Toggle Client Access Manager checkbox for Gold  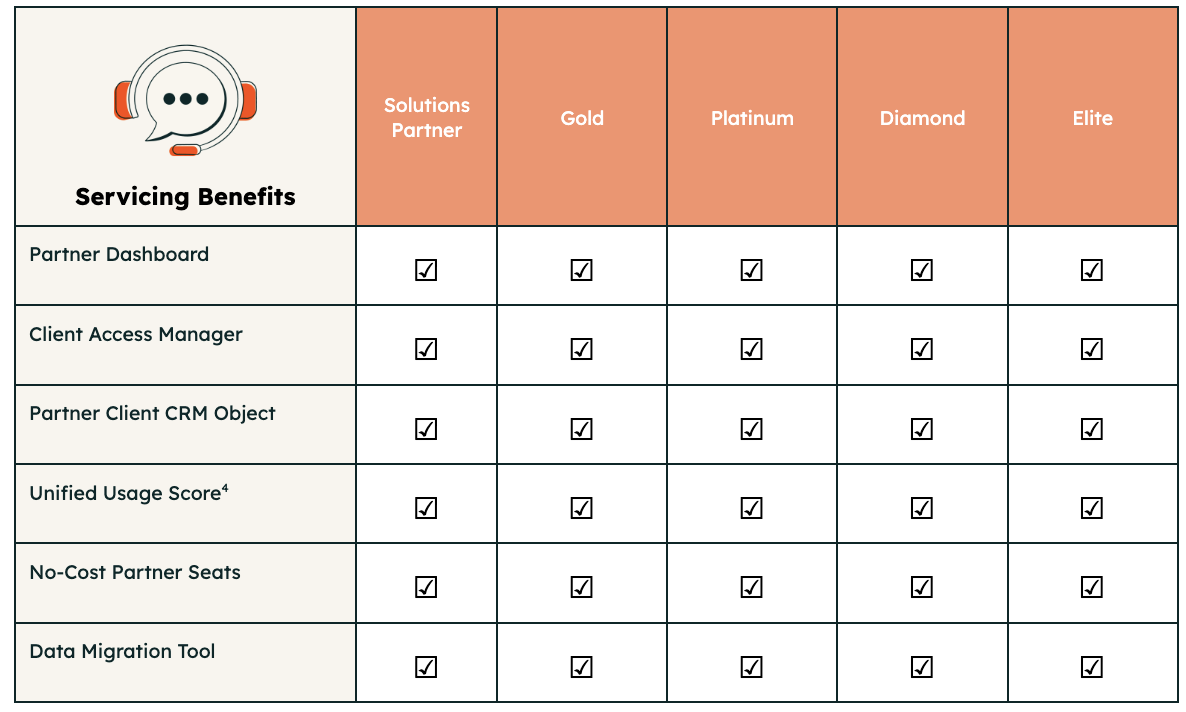coord(581,349)
